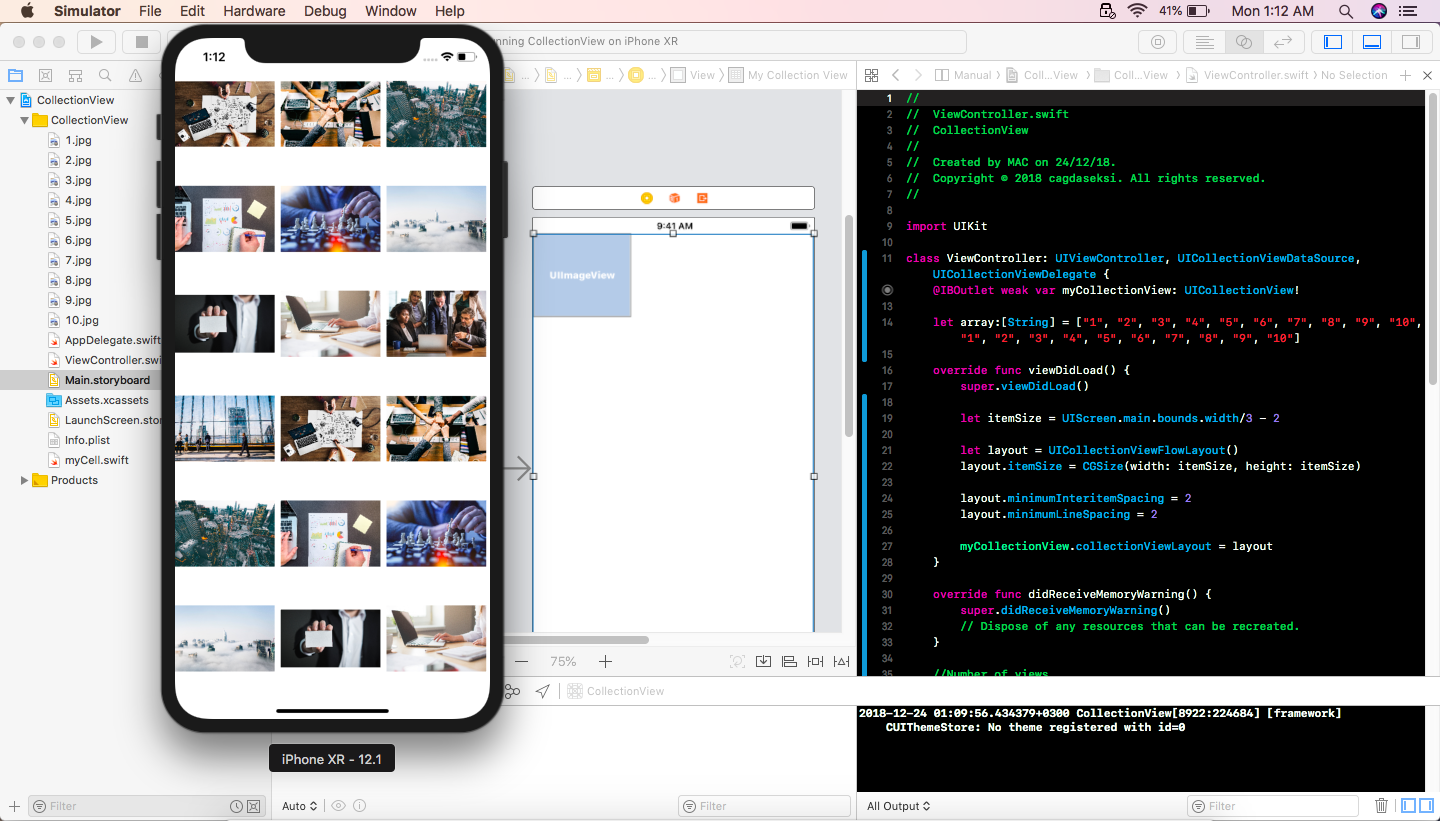Switch to the Assistant editor
The width and height of the screenshot is (1440, 821).
point(1243,42)
